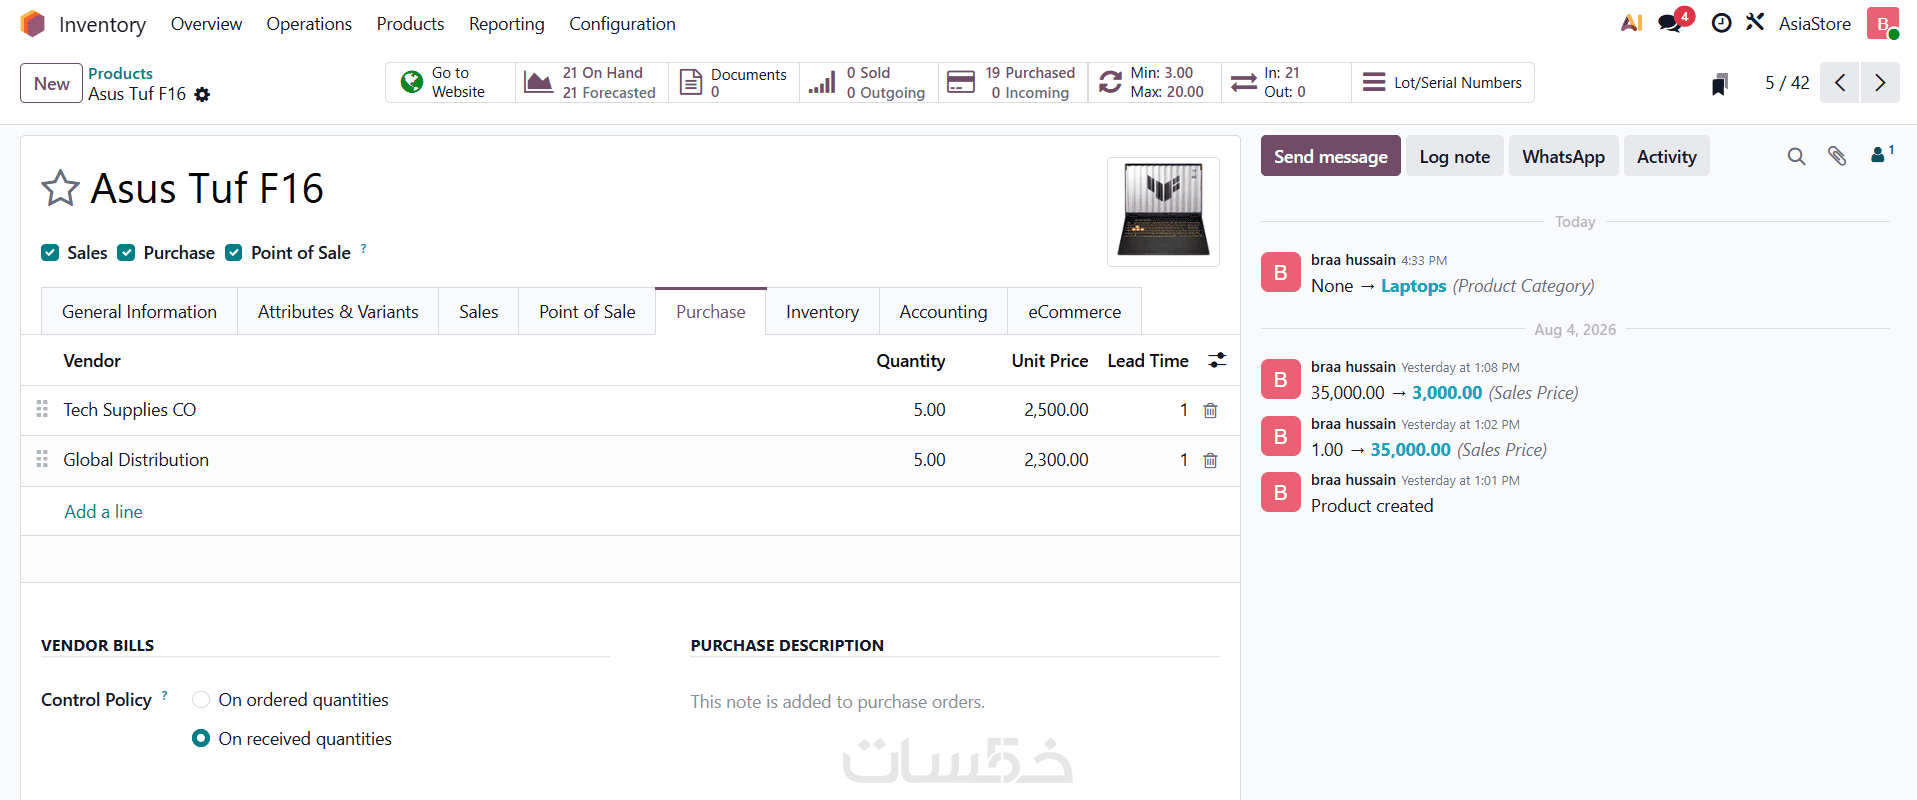Switch to the Inventory tab

(x=822, y=312)
